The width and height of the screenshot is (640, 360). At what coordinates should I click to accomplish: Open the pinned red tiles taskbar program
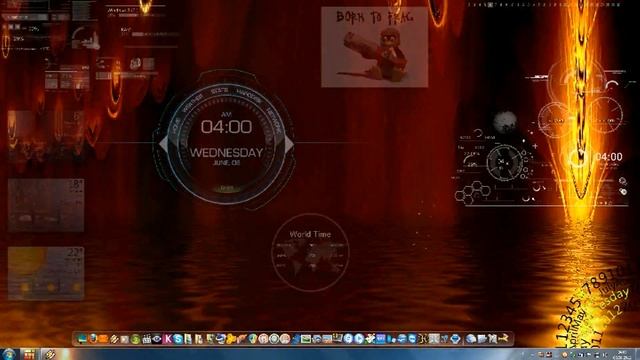point(29,354)
